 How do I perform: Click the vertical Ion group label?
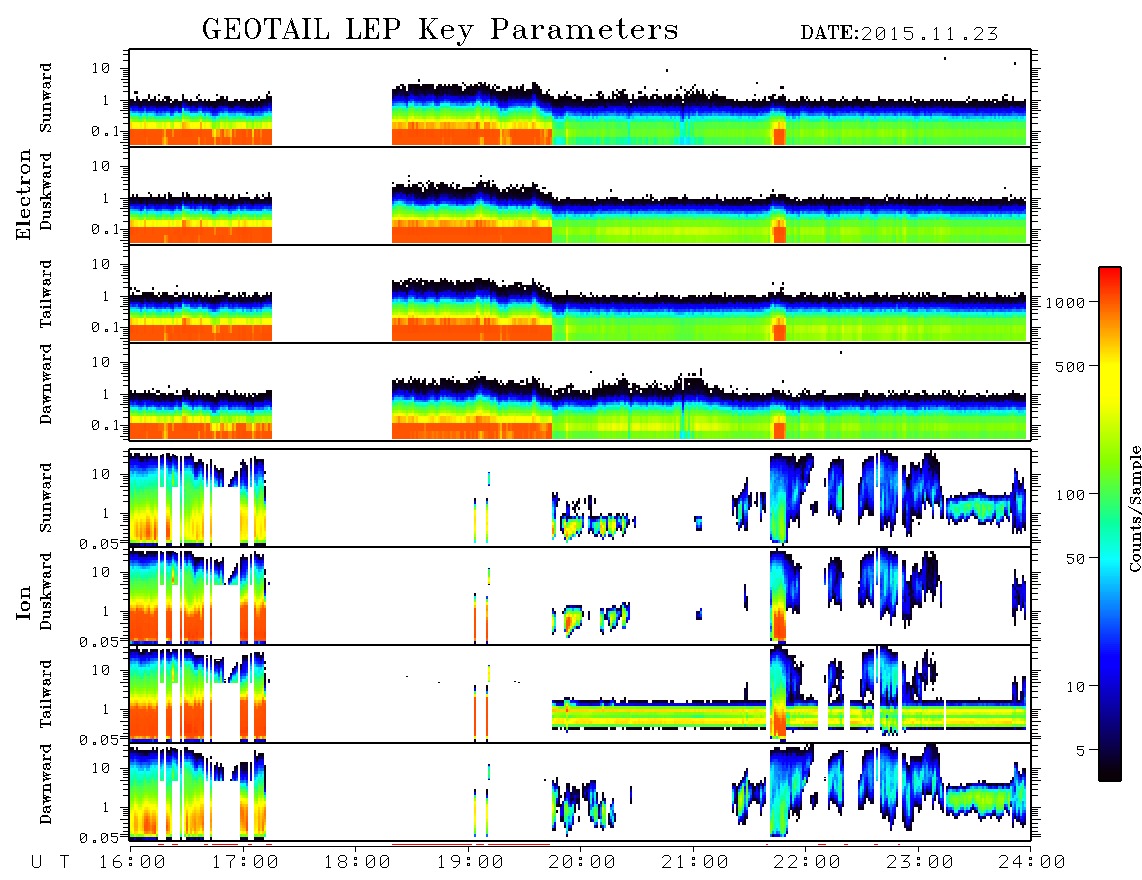(24, 603)
